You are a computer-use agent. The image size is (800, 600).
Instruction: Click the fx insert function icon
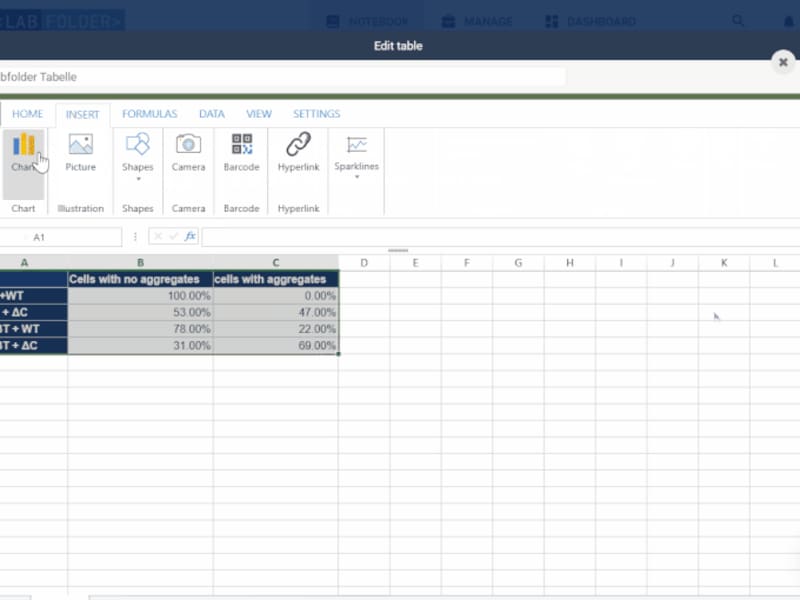[x=190, y=236]
